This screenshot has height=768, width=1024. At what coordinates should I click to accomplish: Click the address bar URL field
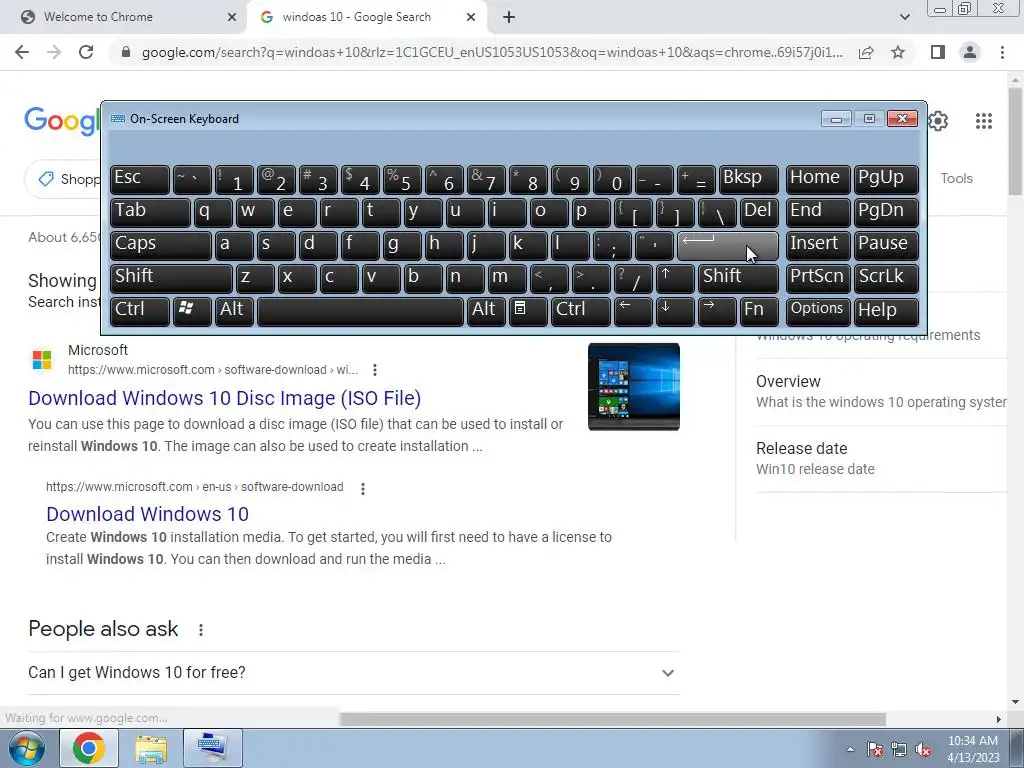click(x=492, y=52)
